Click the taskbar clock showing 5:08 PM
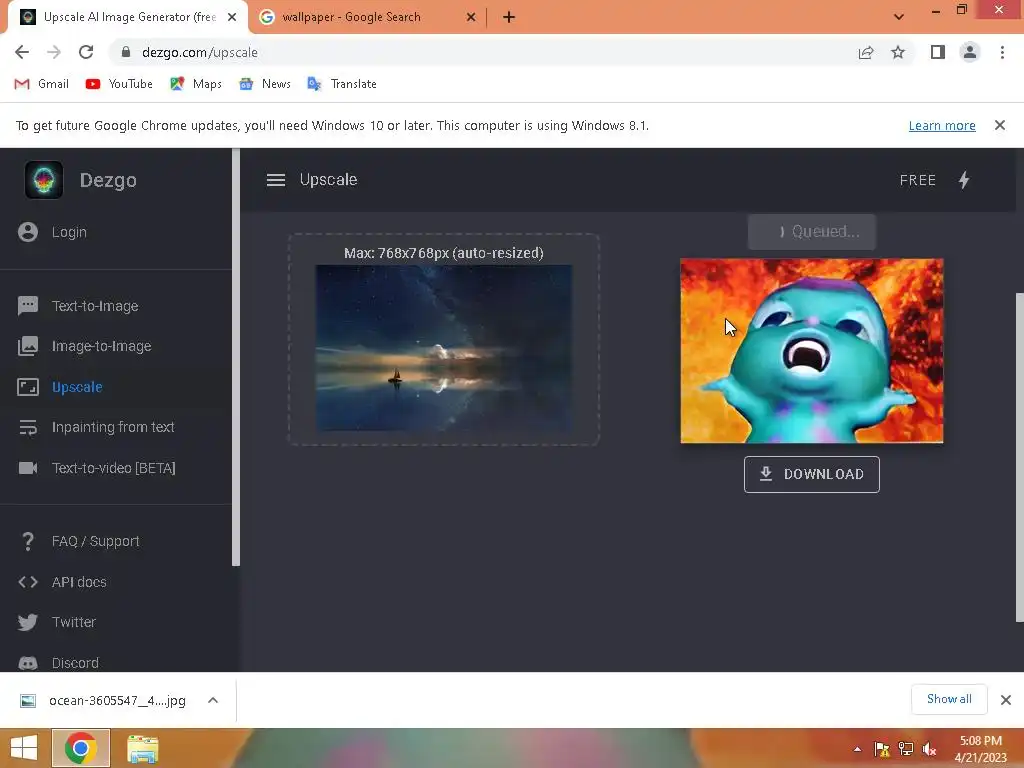Screen dimensions: 1024x768 [x=980, y=749]
